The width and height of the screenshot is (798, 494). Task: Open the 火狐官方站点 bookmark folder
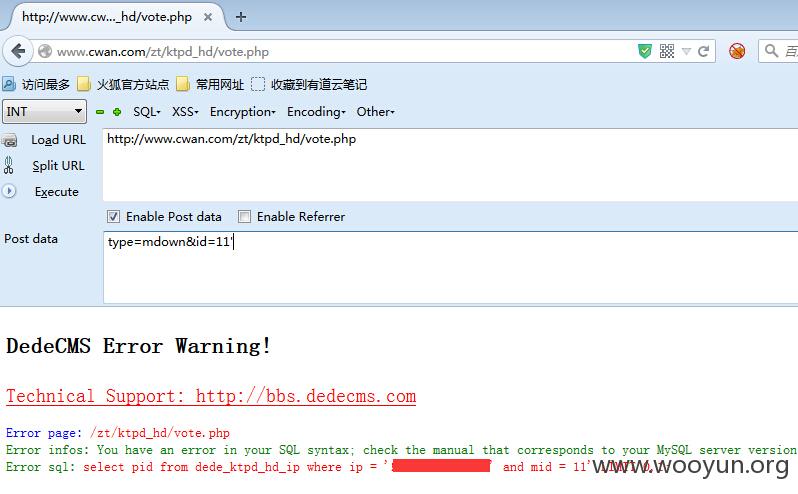click(x=123, y=84)
